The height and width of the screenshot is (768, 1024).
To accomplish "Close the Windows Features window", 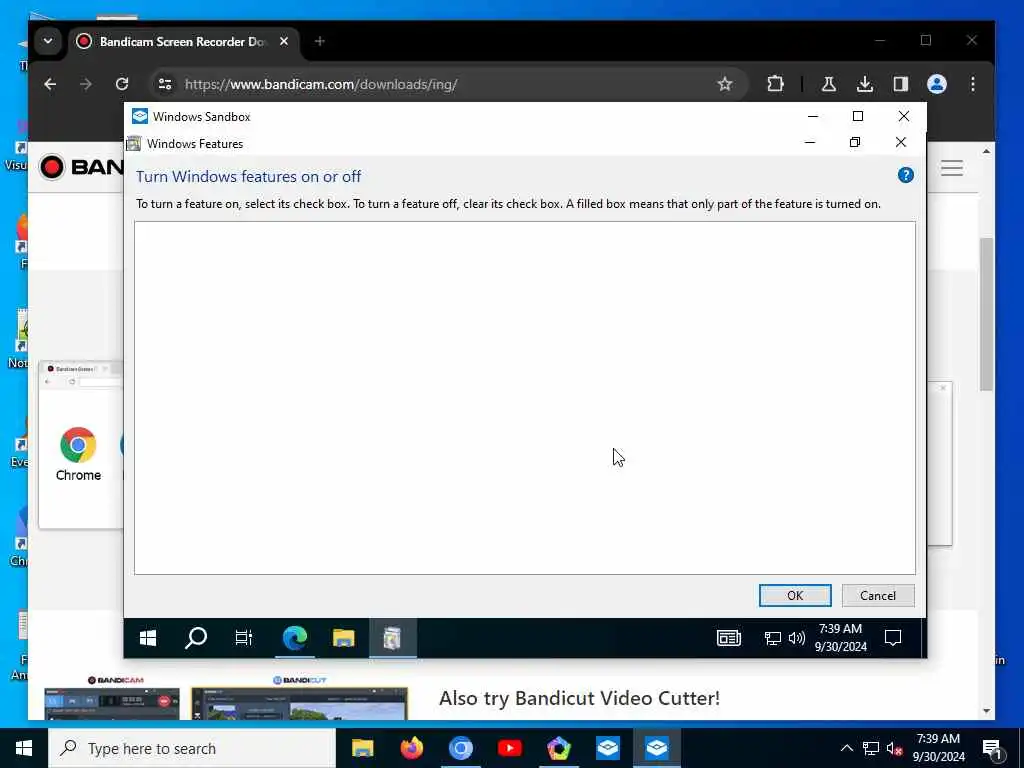I will pyautogui.click(x=901, y=142).
